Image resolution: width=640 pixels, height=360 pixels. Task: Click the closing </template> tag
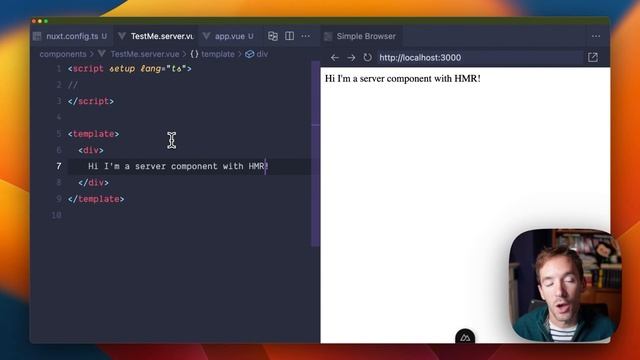(x=96, y=199)
